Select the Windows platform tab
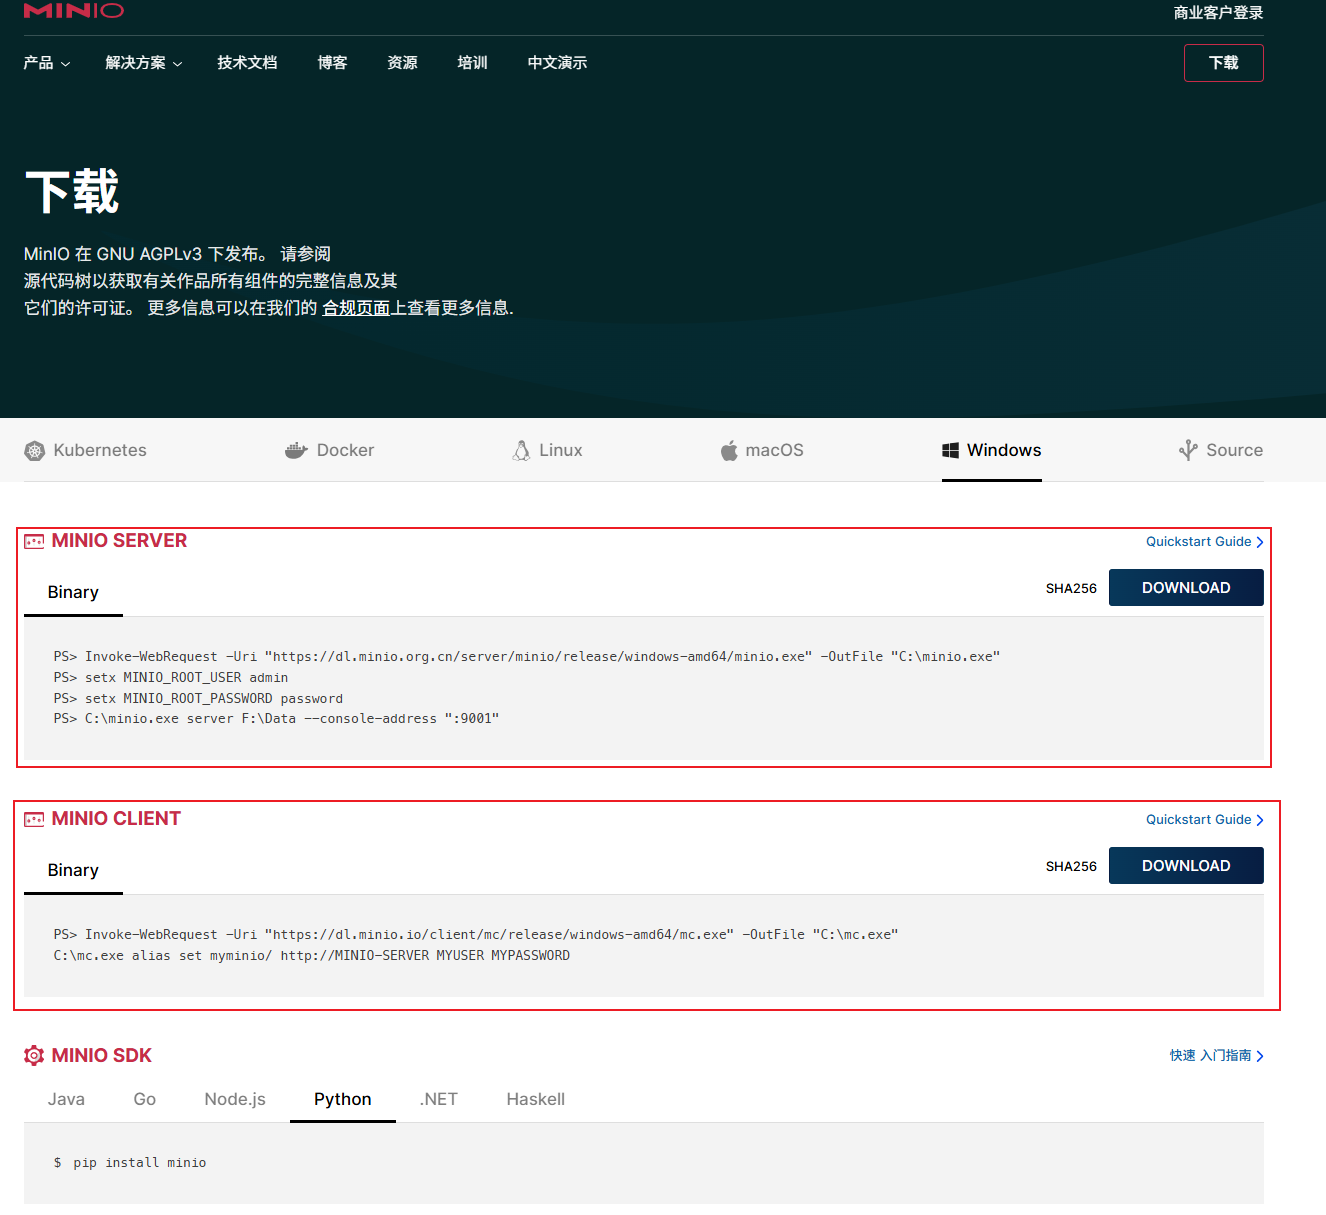Screen dimensions: 1326x1215 pyautogui.click(x=992, y=451)
